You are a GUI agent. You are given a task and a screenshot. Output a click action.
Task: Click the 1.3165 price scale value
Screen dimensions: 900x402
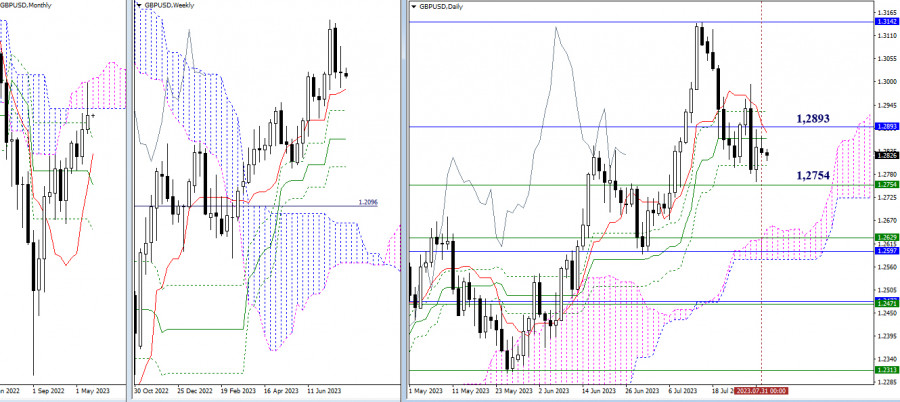tap(886, 11)
